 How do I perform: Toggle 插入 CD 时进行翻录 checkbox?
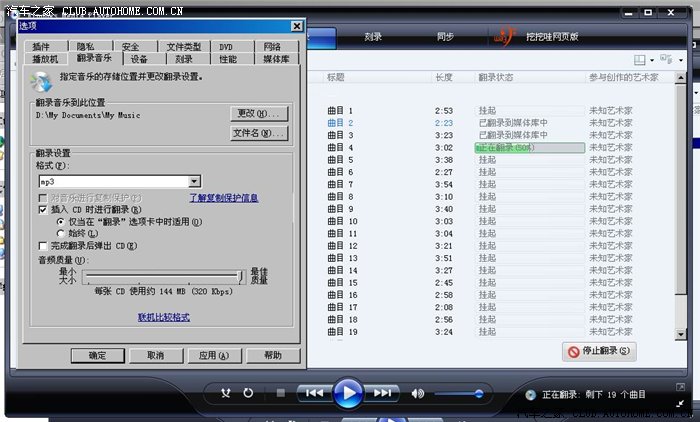pyautogui.click(x=43, y=210)
